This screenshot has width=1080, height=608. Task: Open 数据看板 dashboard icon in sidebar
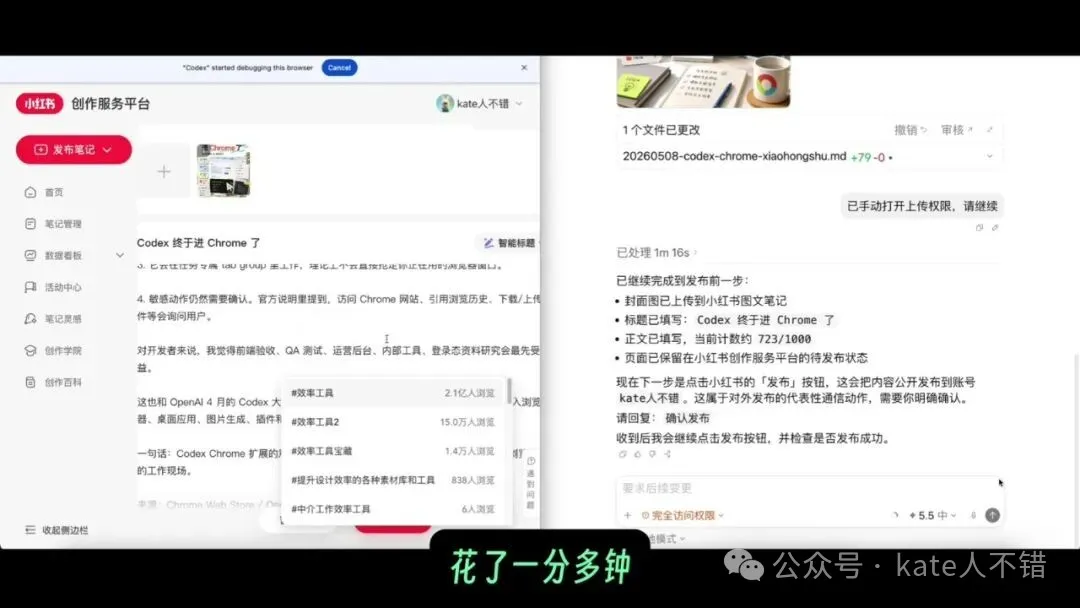click(x=30, y=255)
